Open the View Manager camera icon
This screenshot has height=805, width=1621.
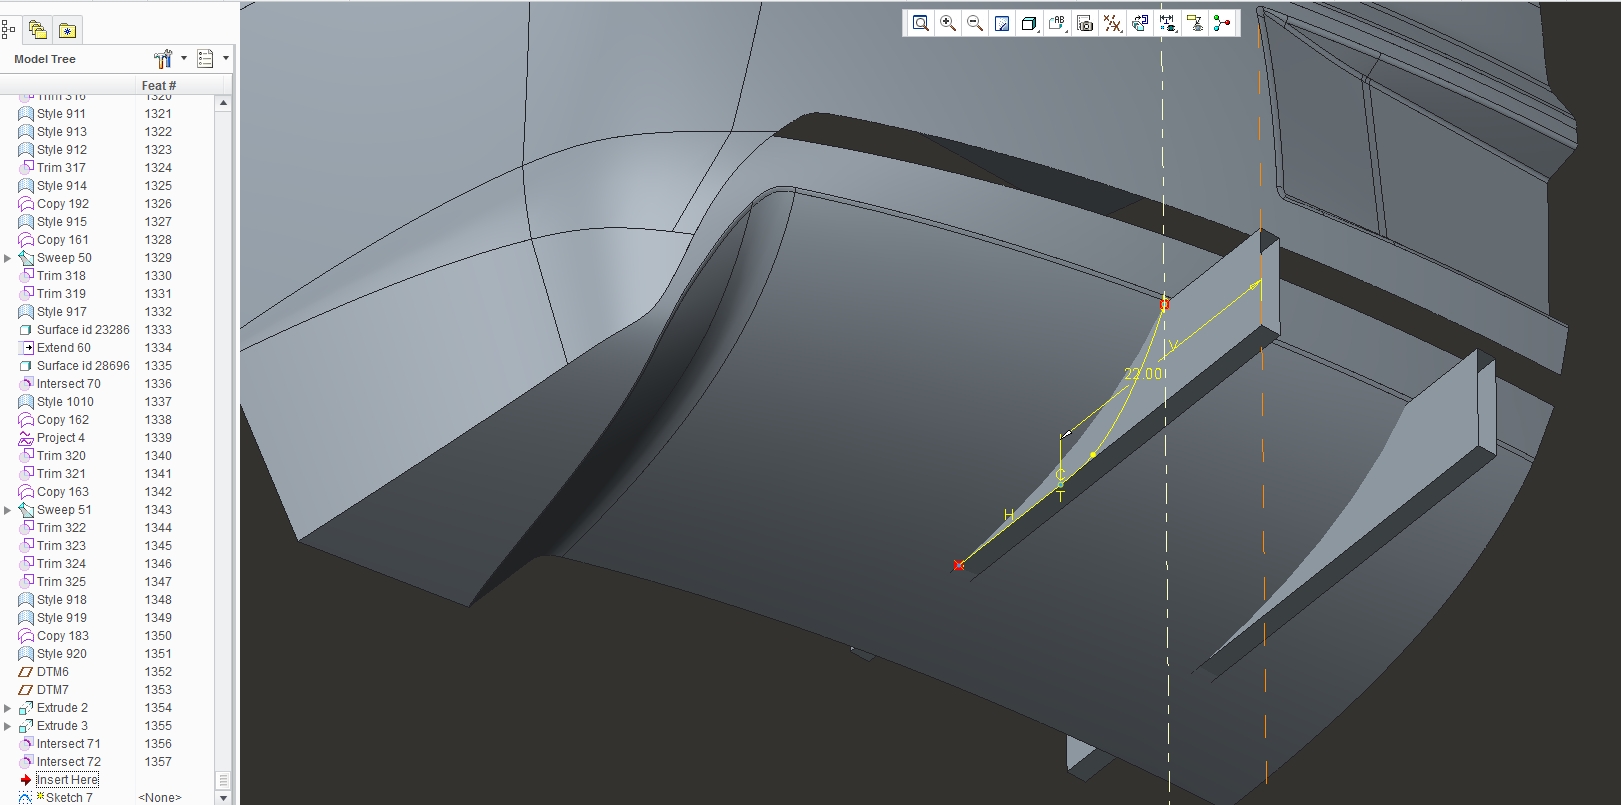click(1085, 23)
